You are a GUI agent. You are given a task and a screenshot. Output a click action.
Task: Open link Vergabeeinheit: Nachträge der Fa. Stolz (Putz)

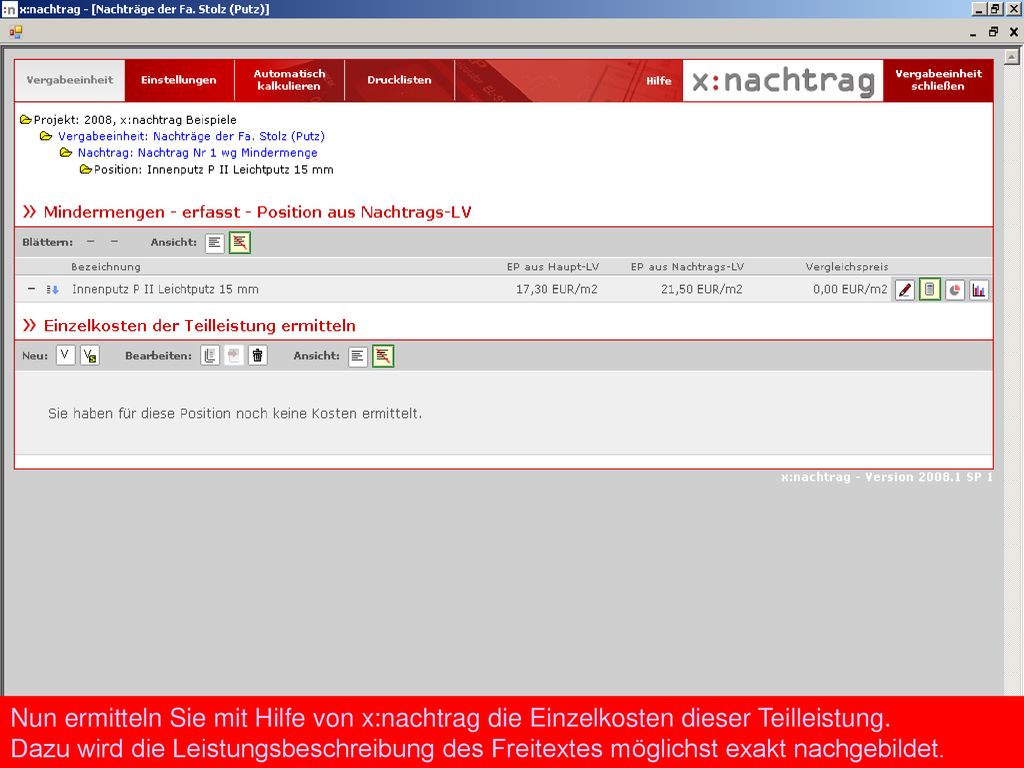point(191,136)
